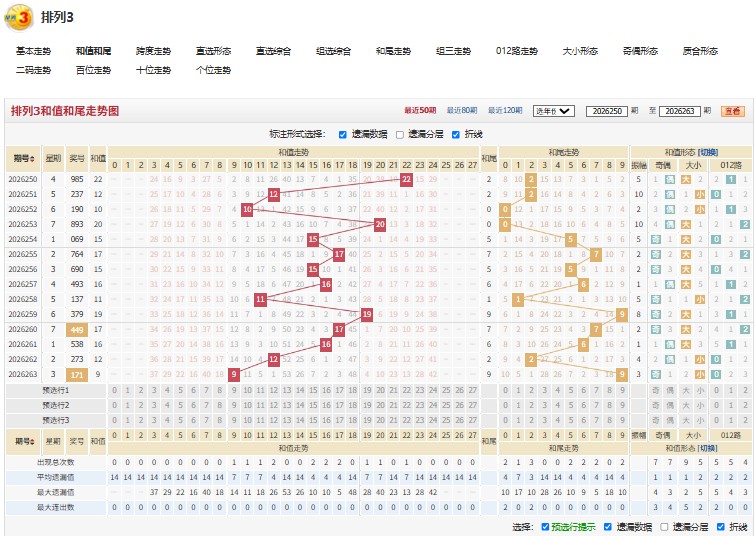Select number 27 in 预选行3 row
The width and height of the screenshot is (756, 536).
pyautogui.click(x=472, y=420)
